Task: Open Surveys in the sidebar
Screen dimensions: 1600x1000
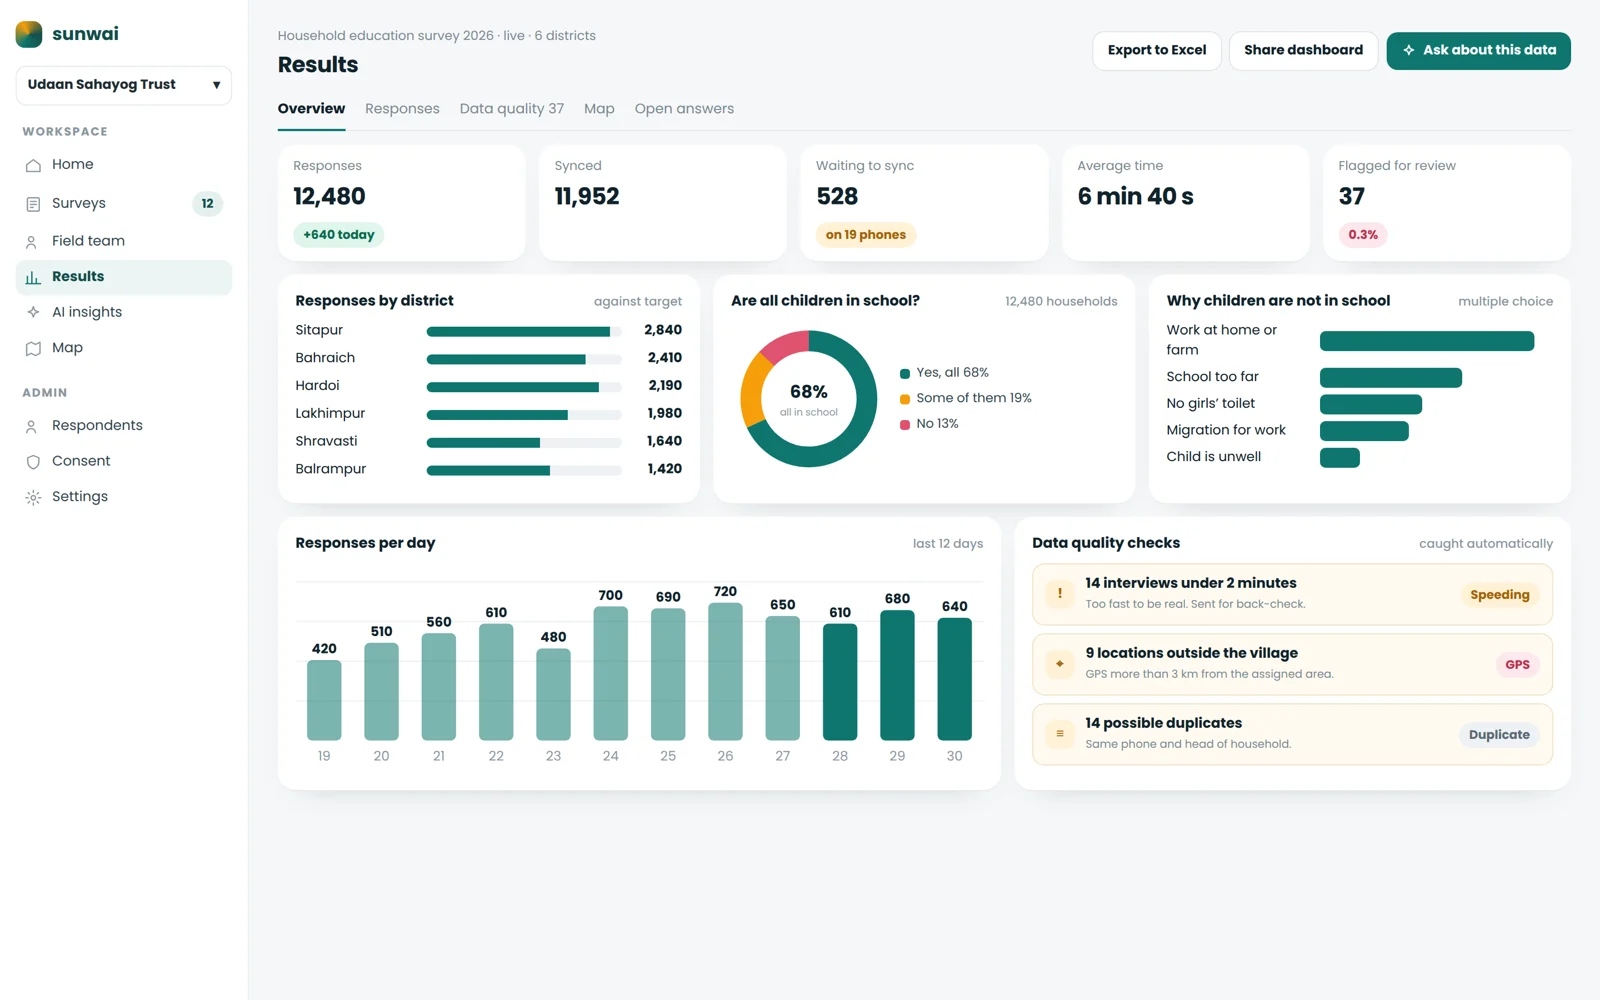Action: click(124, 203)
